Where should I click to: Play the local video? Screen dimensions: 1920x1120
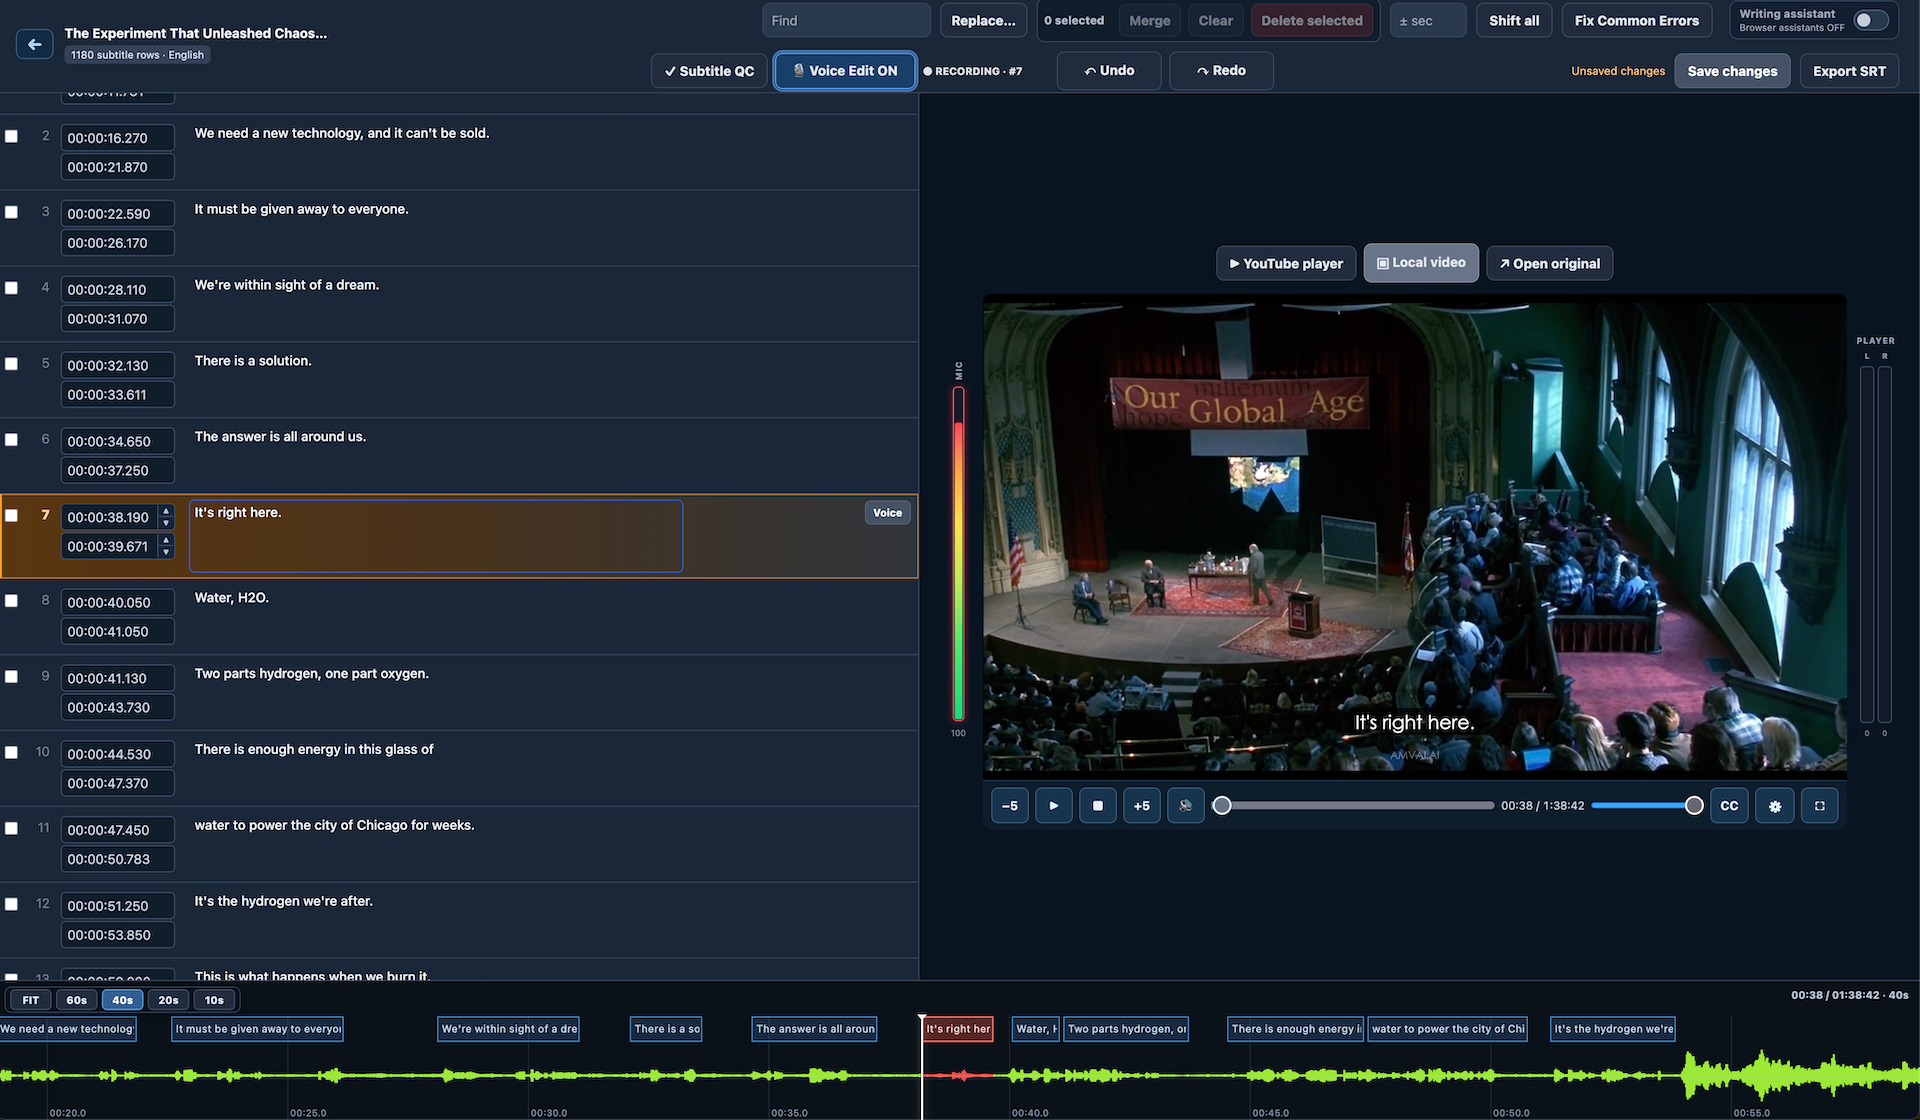(x=1053, y=806)
